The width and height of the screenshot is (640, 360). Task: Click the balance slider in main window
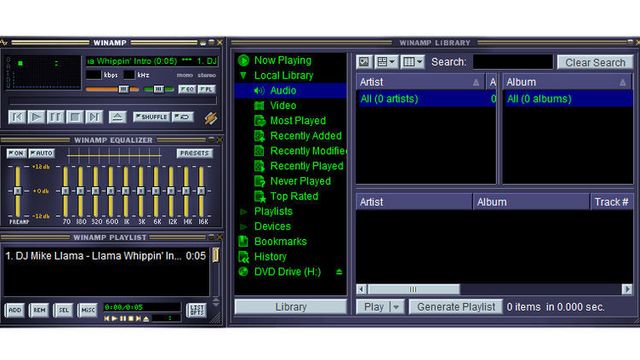tap(159, 89)
